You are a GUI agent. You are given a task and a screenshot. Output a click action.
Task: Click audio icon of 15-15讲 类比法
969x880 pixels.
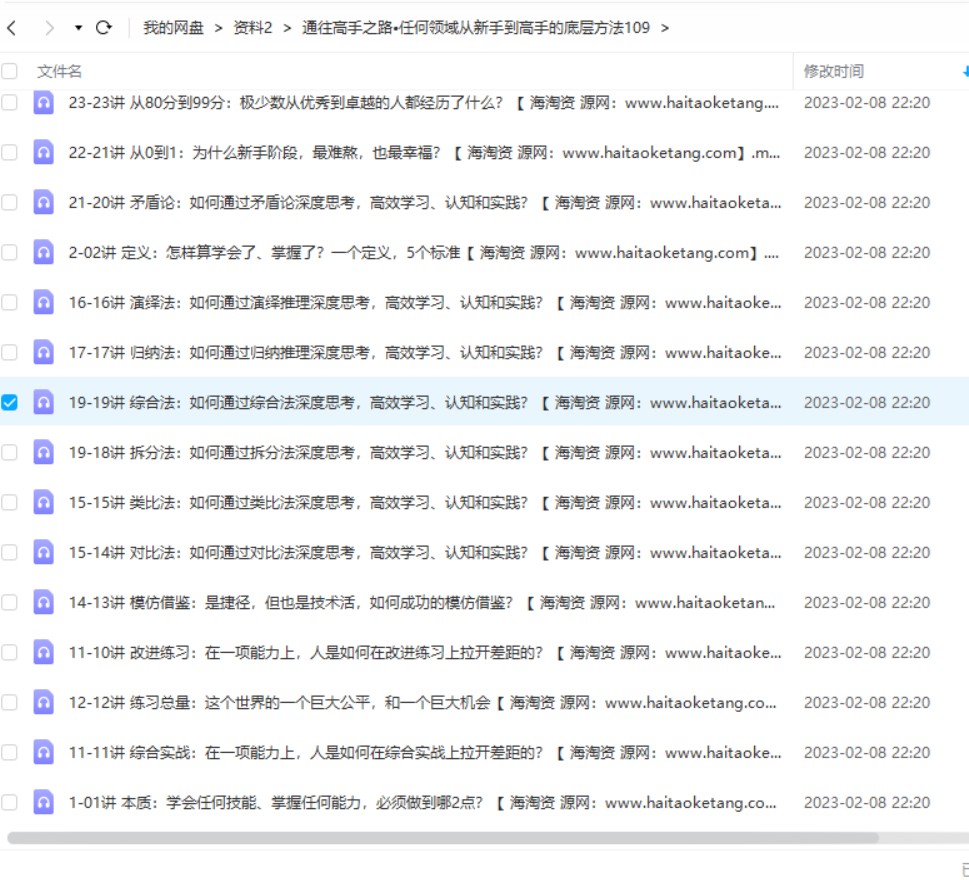tap(43, 502)
